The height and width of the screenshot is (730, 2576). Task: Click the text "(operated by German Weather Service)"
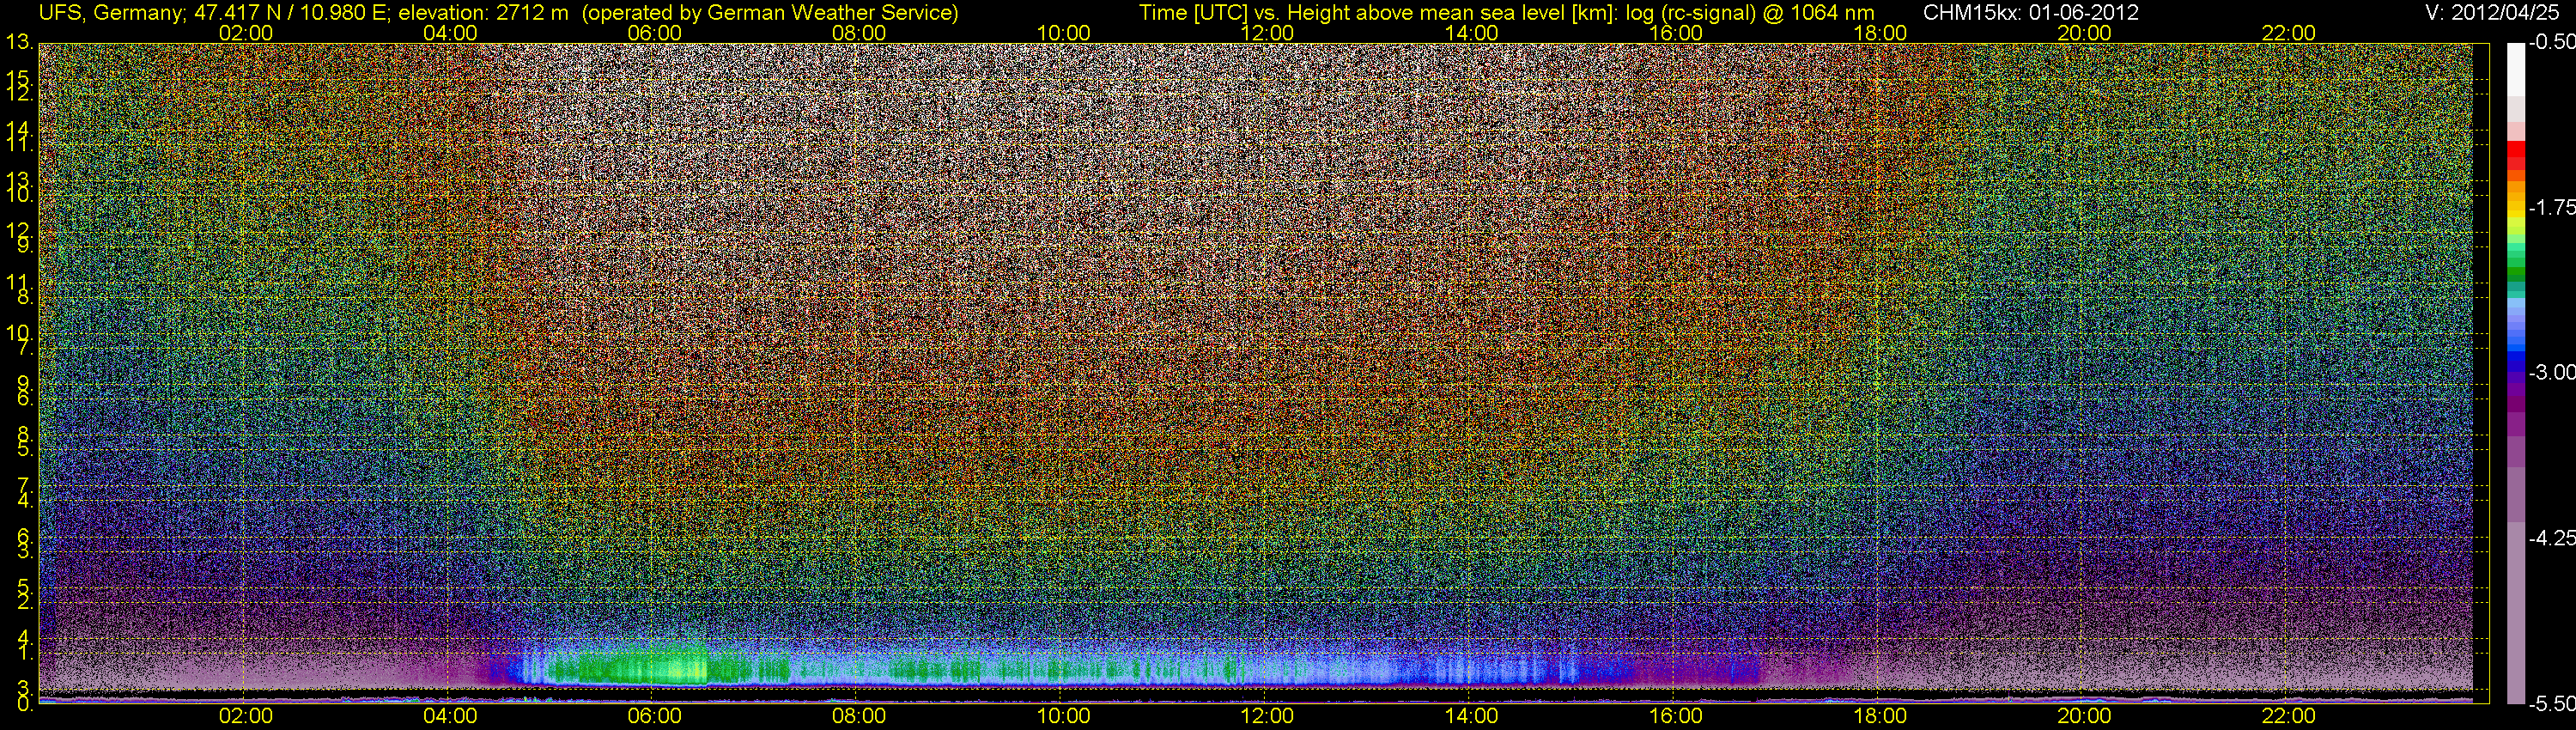click(x=770, y=13)
